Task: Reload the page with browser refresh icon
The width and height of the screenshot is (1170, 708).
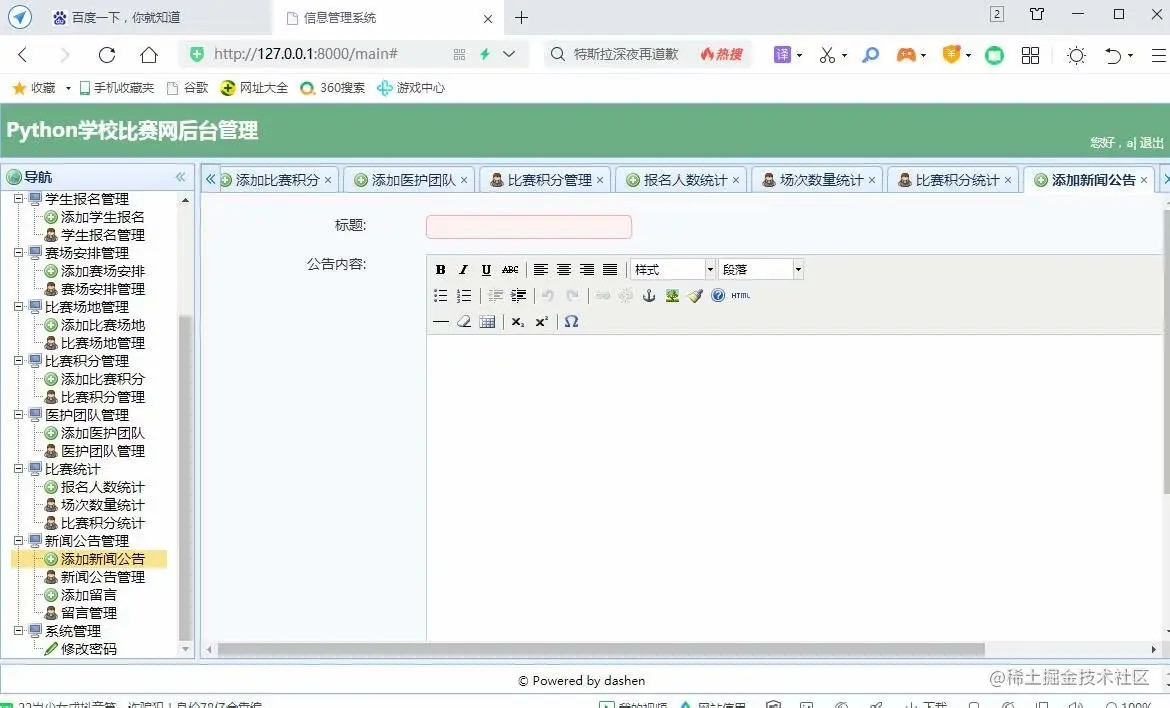Action: point(107,54)
